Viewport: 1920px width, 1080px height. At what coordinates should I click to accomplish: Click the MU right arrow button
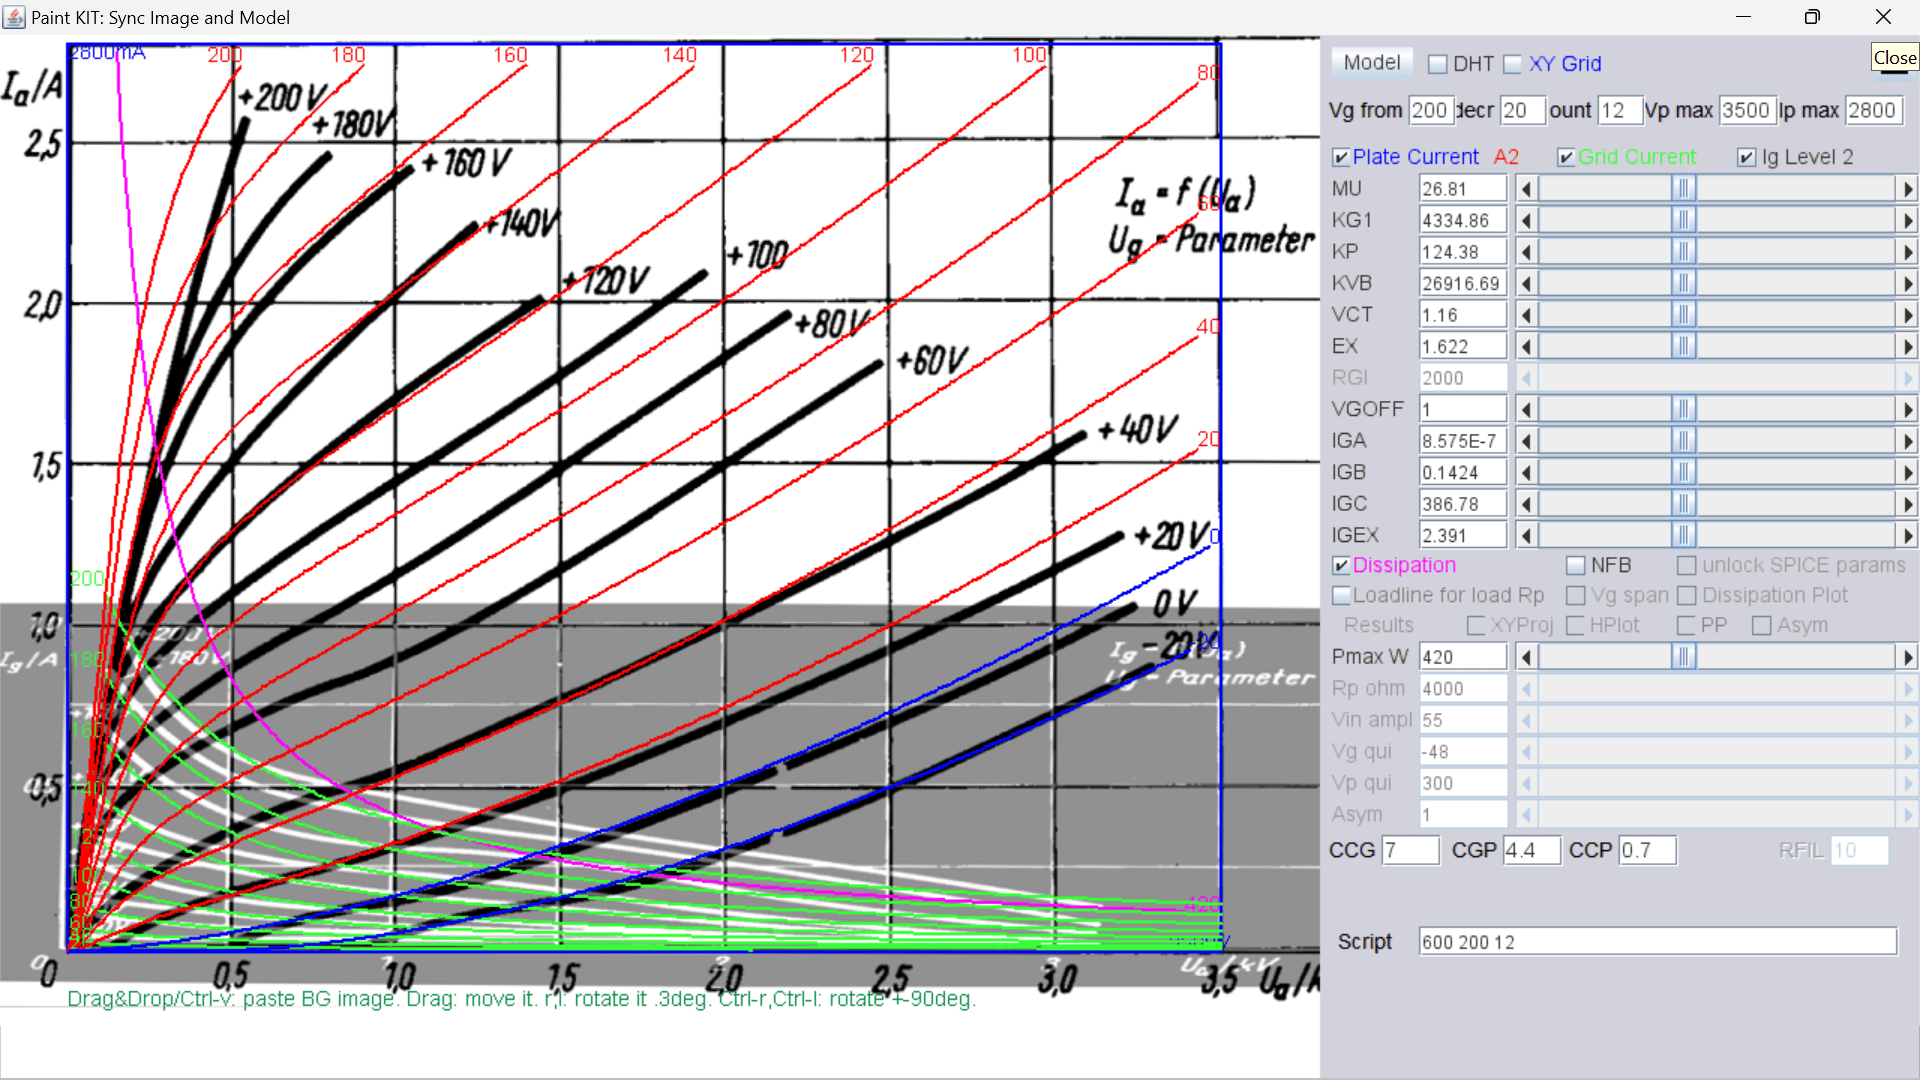coord(1907,189)
